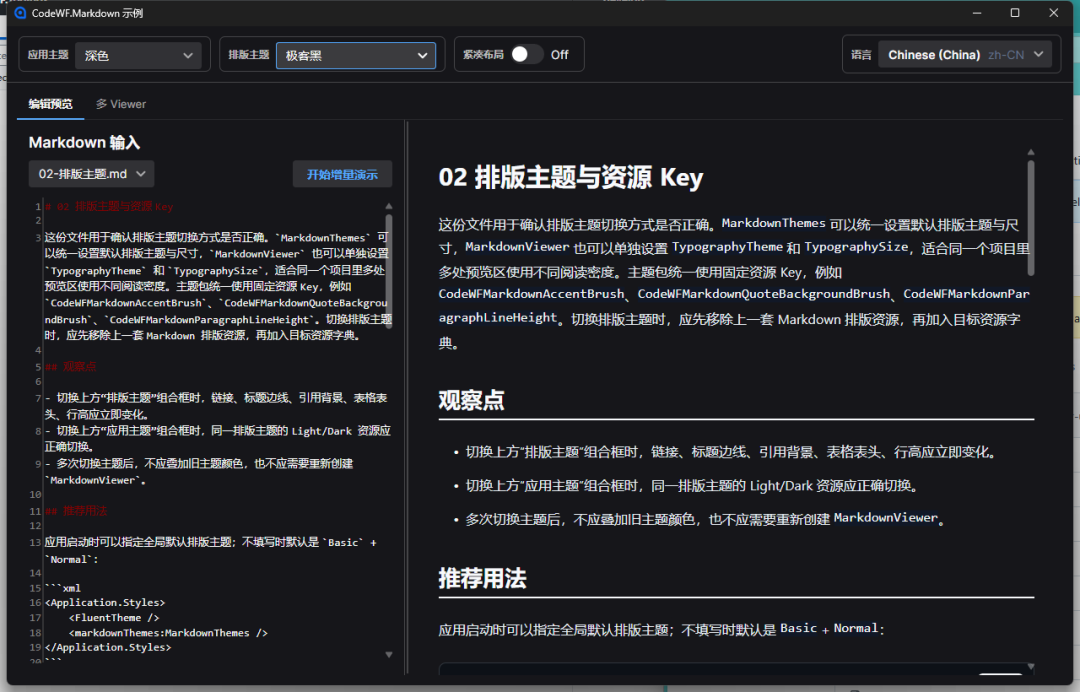Image resolution: width=1080 pixels, height=692 pixels.
Task: Click the preview bullet mentioning Light/Dark 资源
Action: (x=692, y=486)
